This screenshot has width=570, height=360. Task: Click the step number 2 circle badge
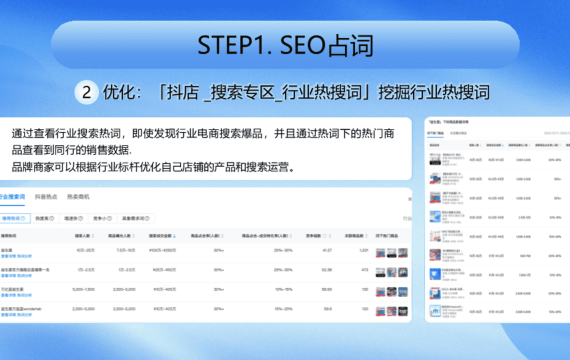coord(87,92)
